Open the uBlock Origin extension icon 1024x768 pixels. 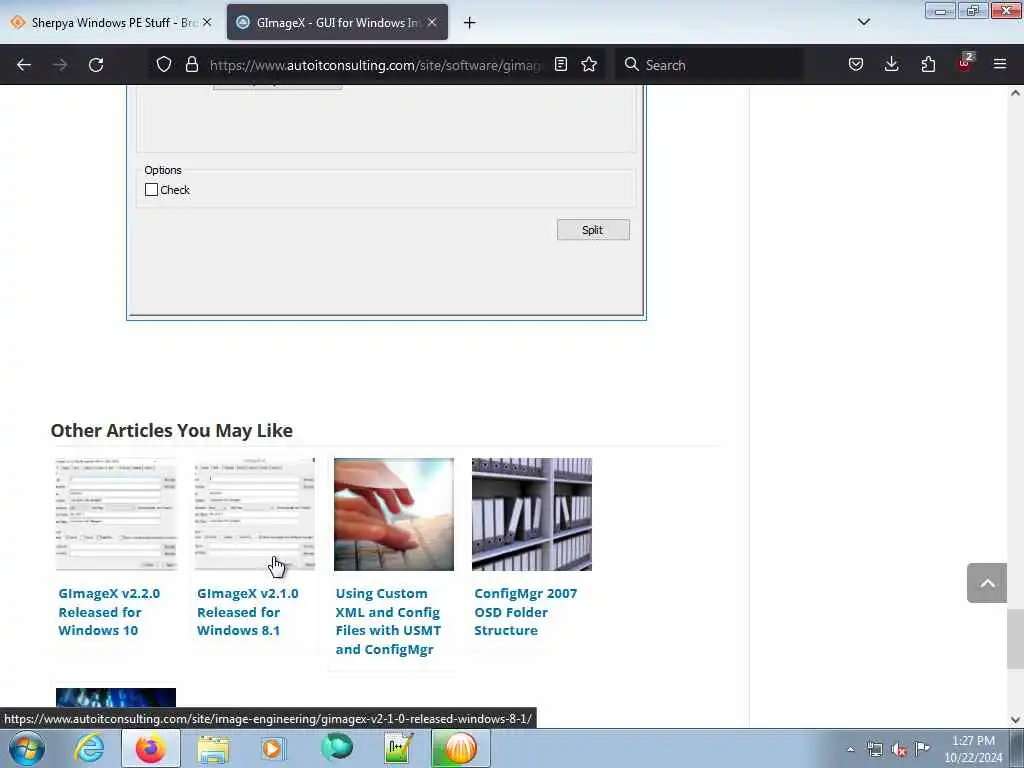click(965, 63)
